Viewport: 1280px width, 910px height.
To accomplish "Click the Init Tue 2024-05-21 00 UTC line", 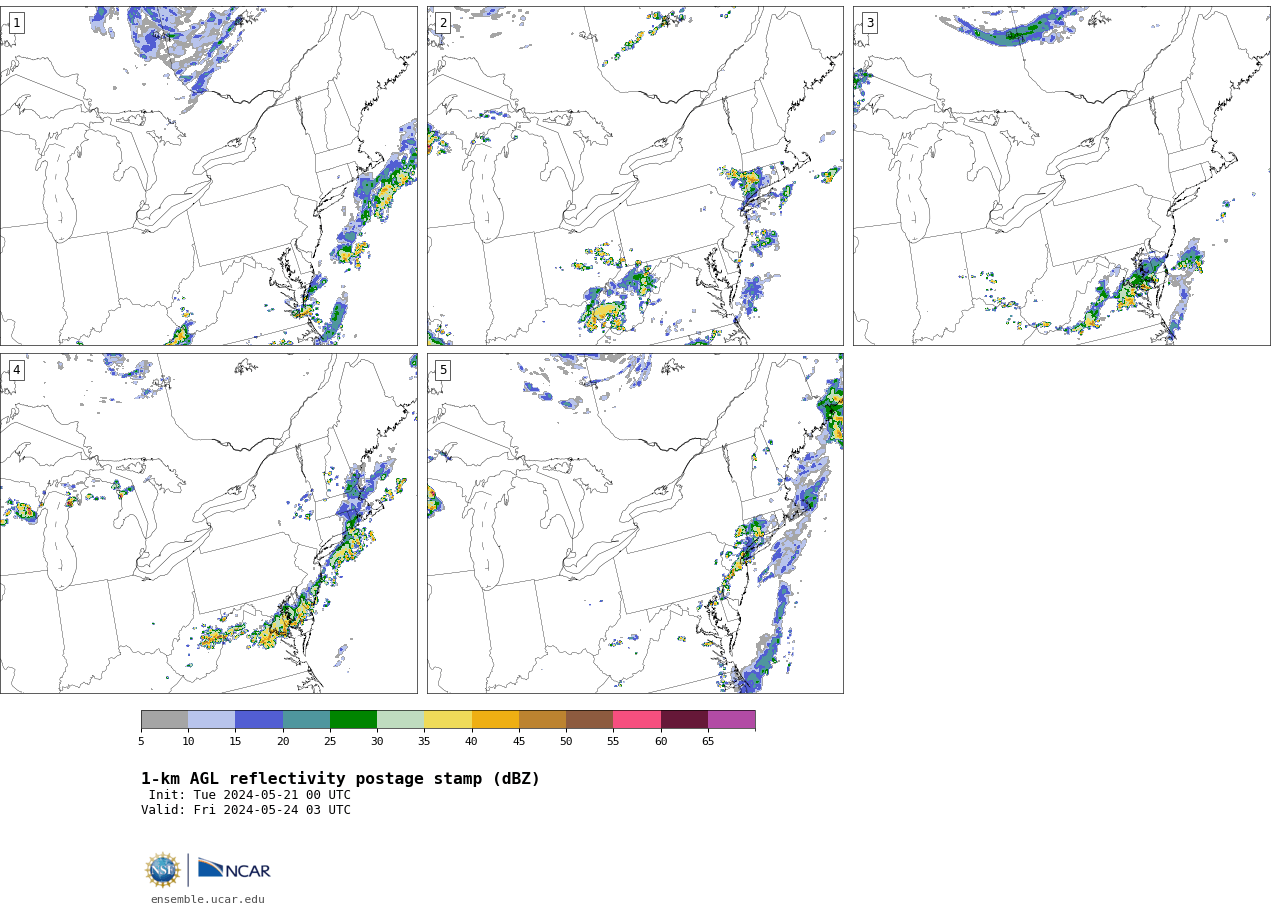I will 250,796.
